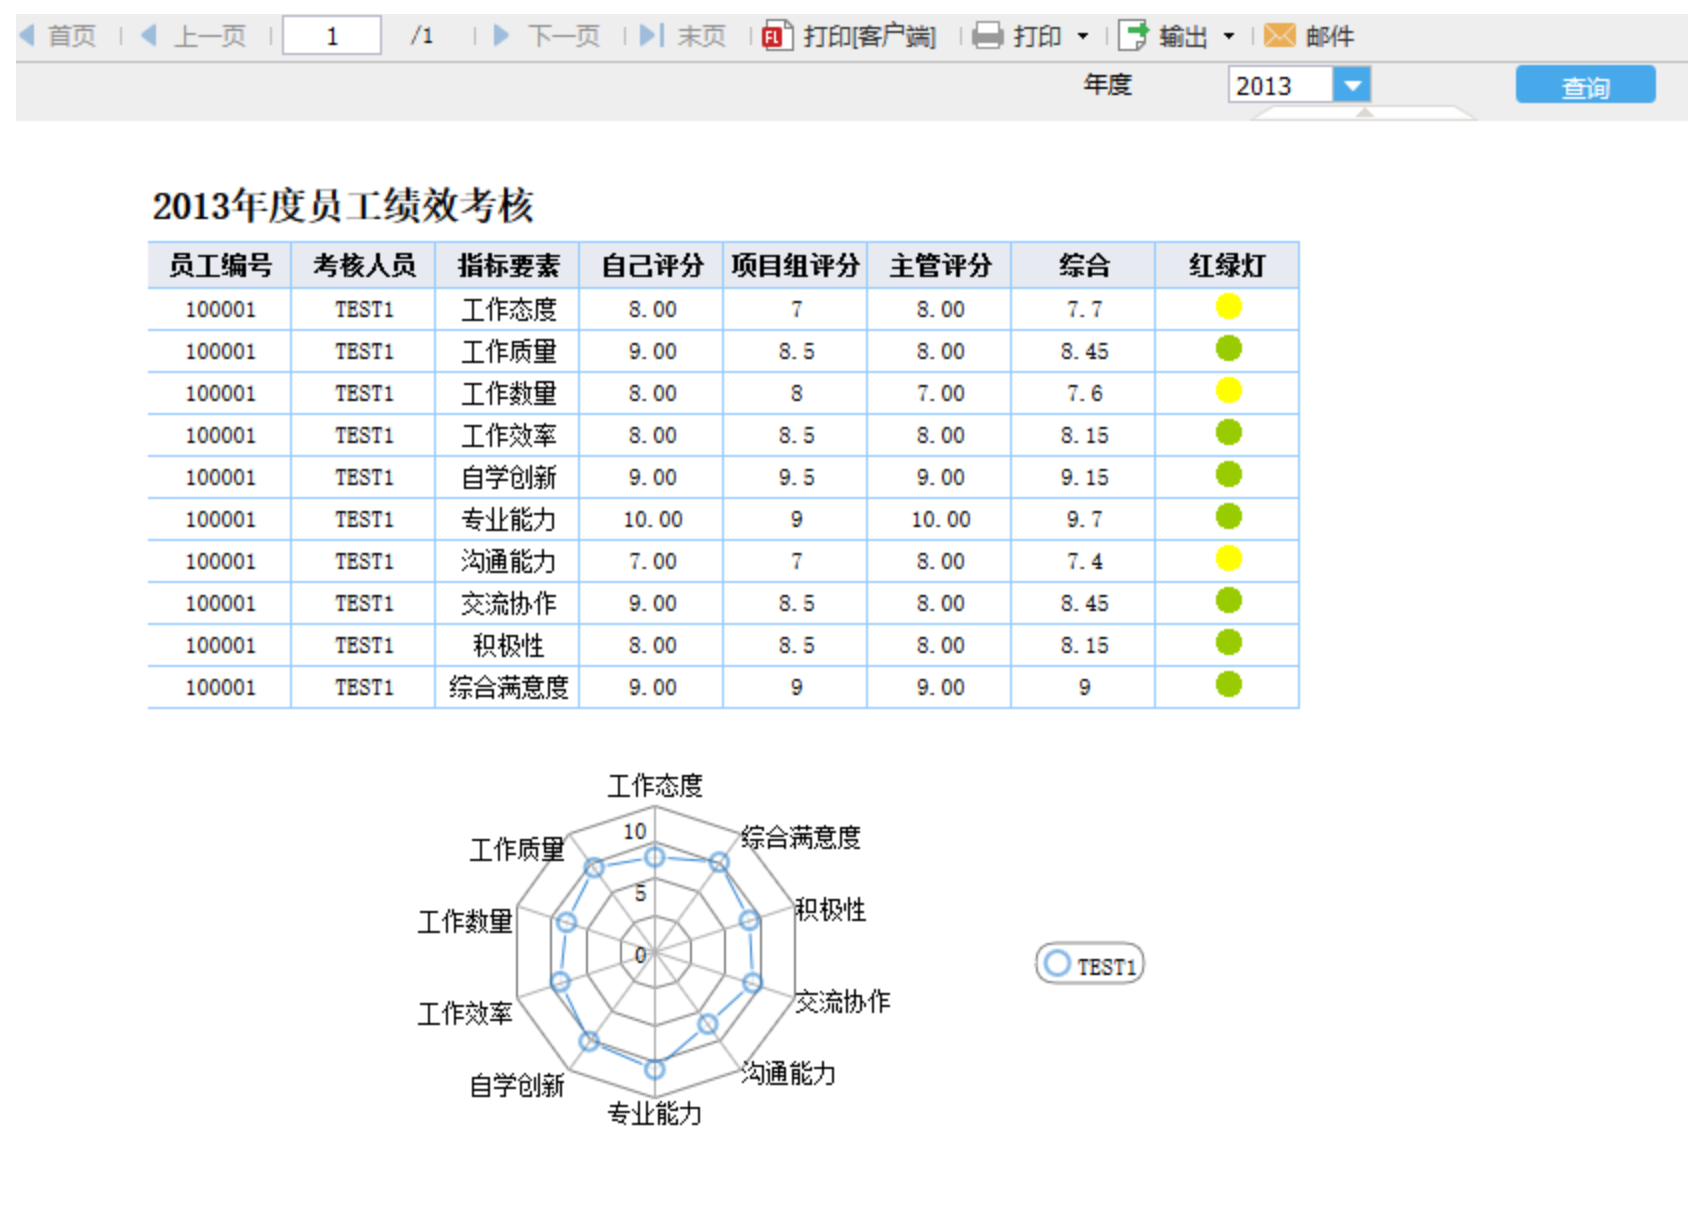Click the 下一页 next page arrow icon
The image size is (1700, 1221).
(x=500, y=35)
